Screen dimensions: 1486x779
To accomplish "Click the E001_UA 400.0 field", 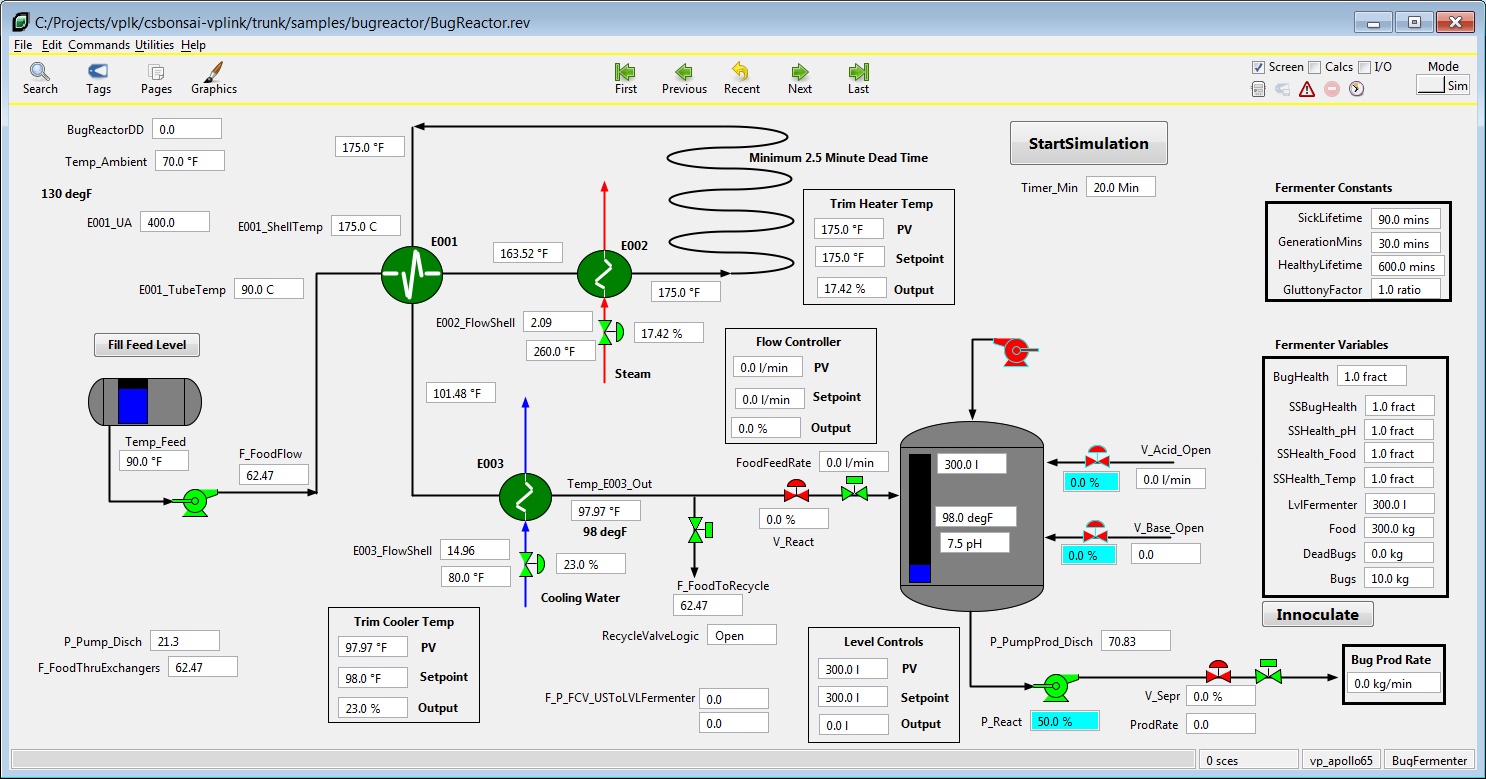I will point(175,222).
